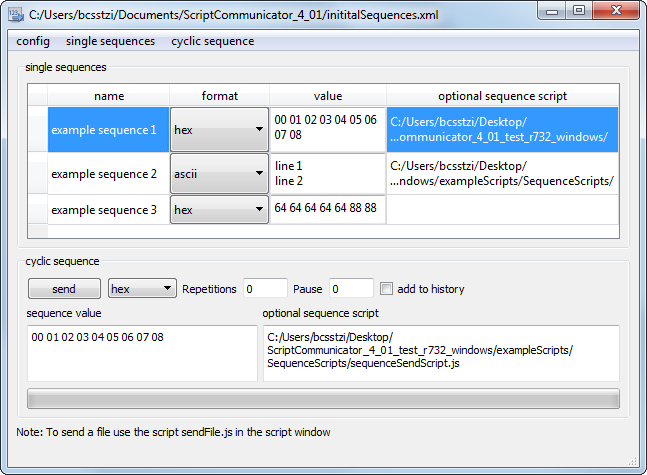Open format dropdown for example sequence 1

pyautogui.click(x=219, y=130)
